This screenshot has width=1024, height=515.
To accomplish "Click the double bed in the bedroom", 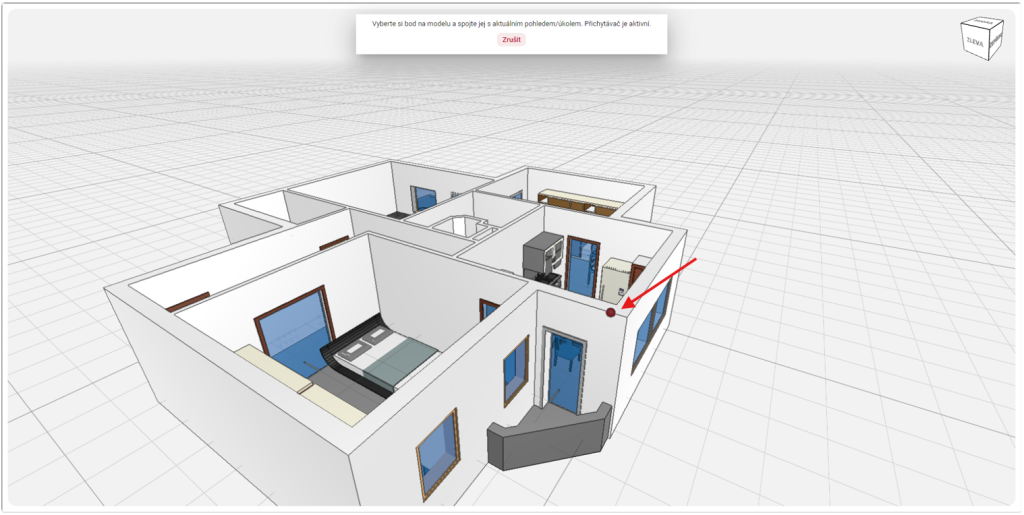I will pyautogui.click(x=385, y=355).
